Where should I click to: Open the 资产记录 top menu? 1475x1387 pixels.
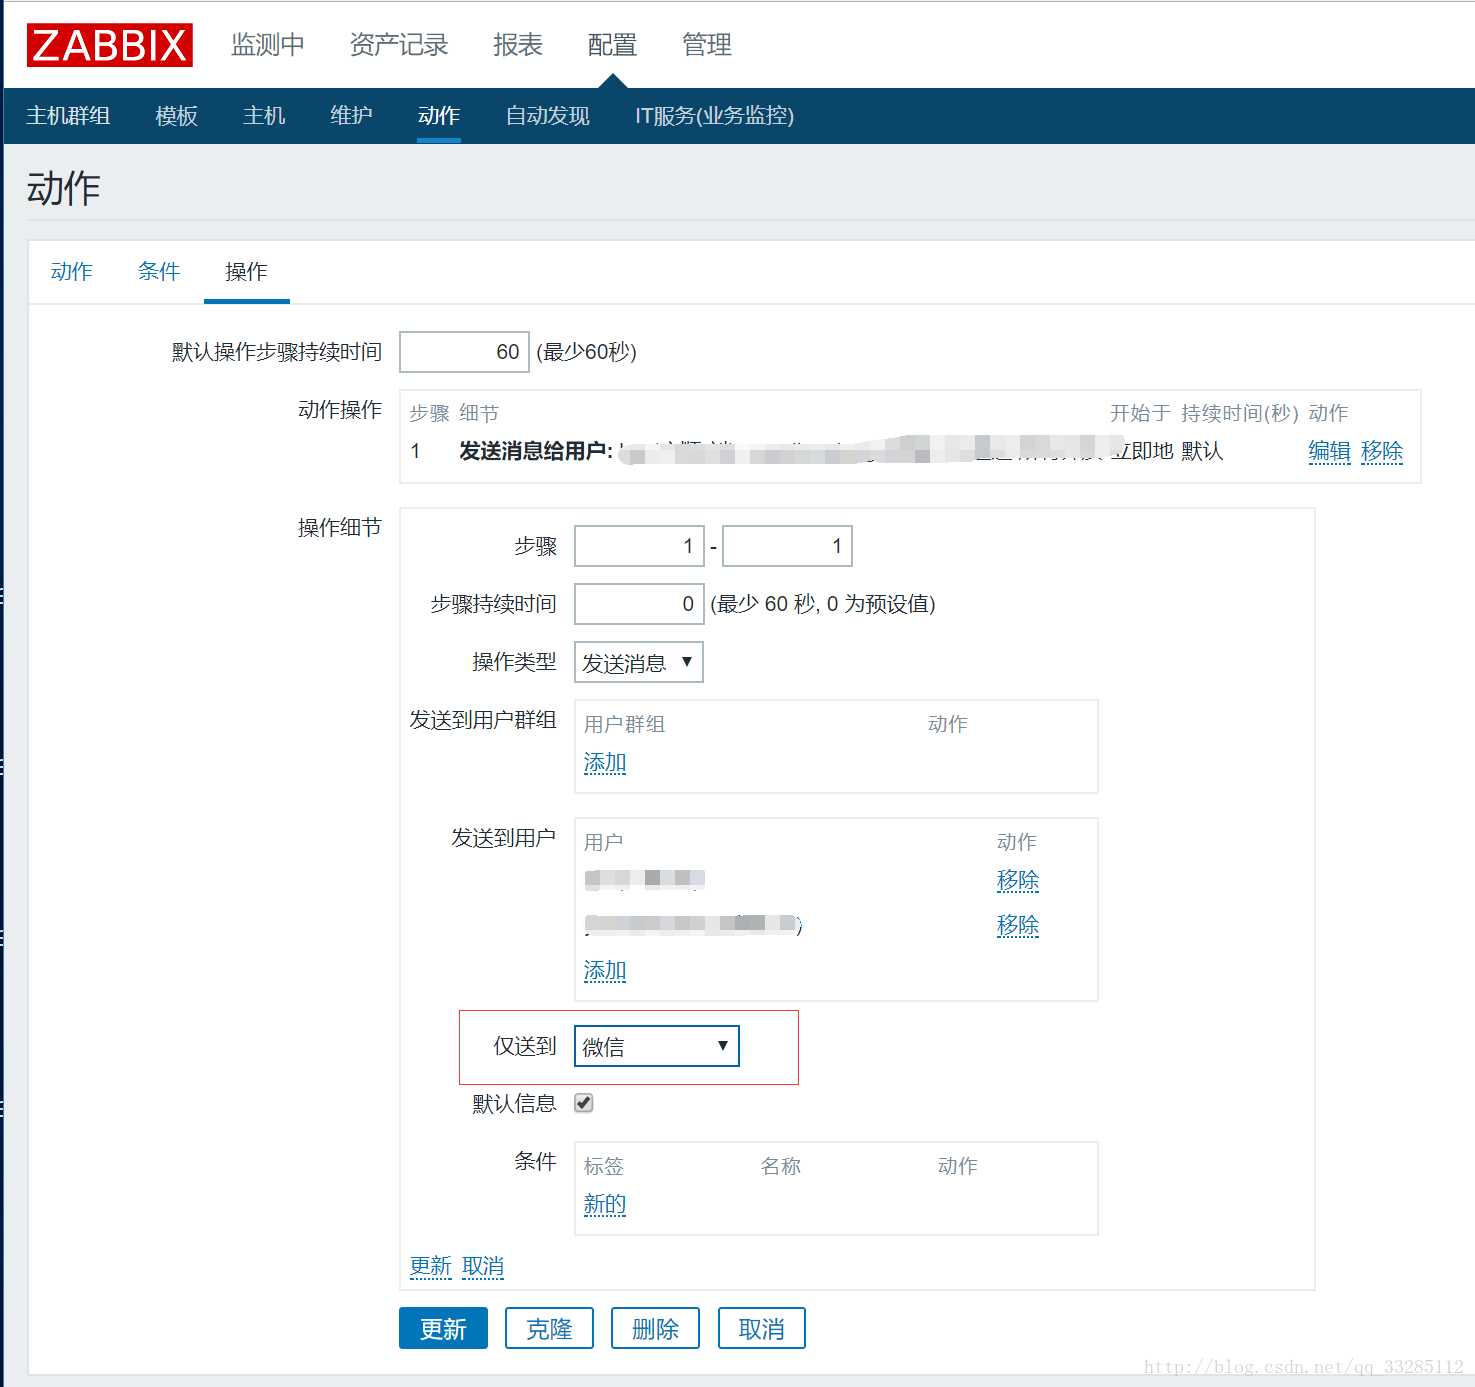(x=399, y=45)
